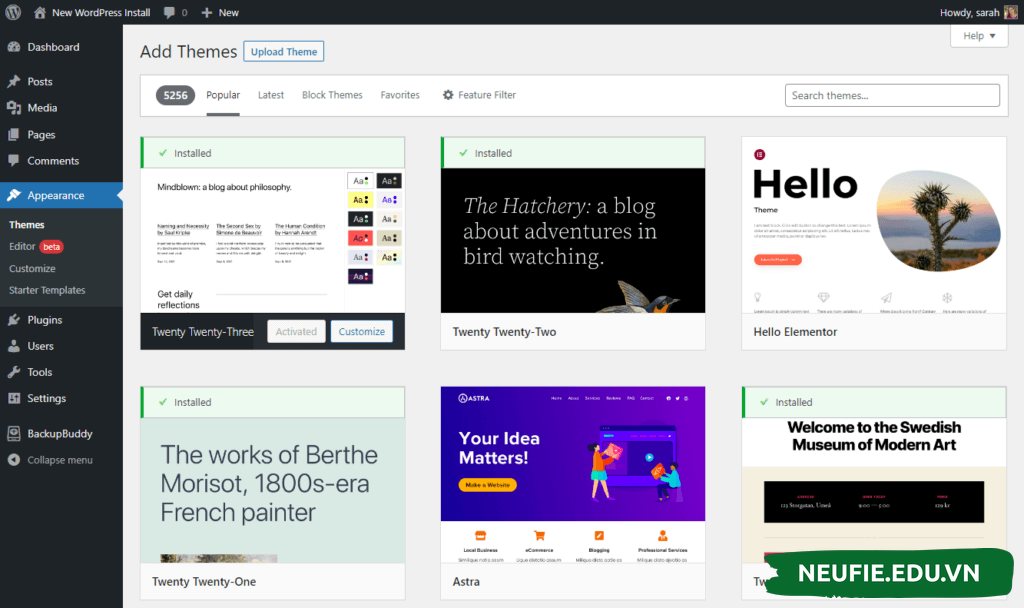Click the Settings sliders icon
Viewport: 1024px width, 608px height.
click(14, 398)
